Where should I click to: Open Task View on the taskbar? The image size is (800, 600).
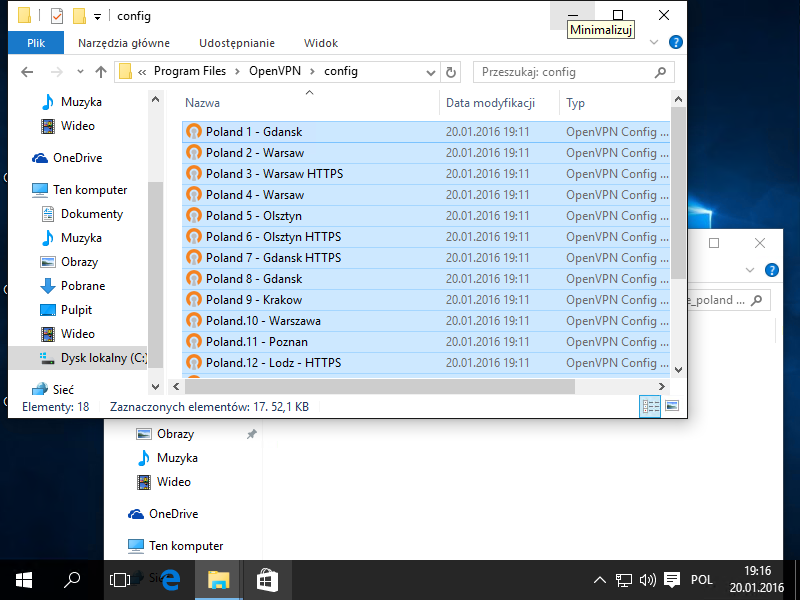click(x=120, y=580)
